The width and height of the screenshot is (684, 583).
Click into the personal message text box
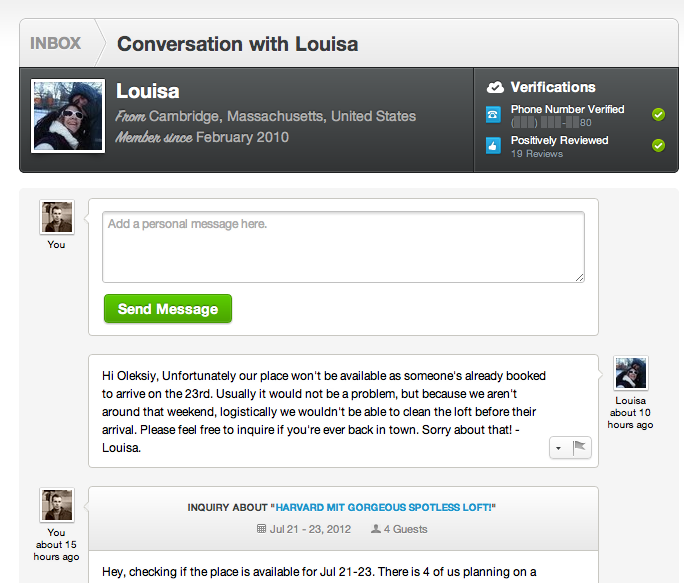tap(343, 246)
